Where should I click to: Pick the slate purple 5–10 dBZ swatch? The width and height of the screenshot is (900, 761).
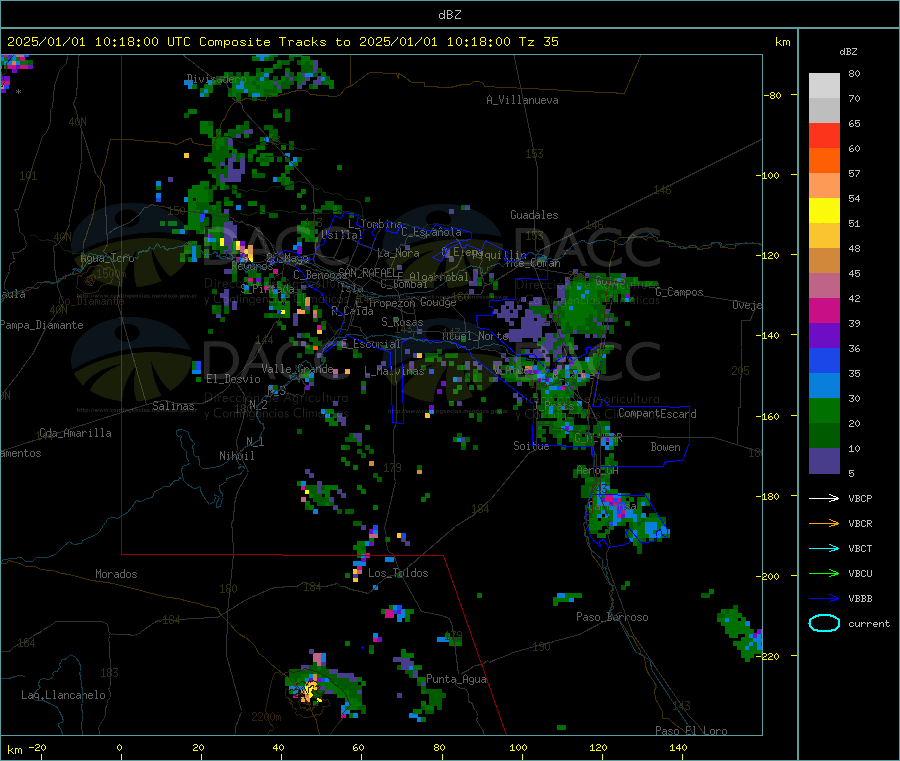coord(824,461)
